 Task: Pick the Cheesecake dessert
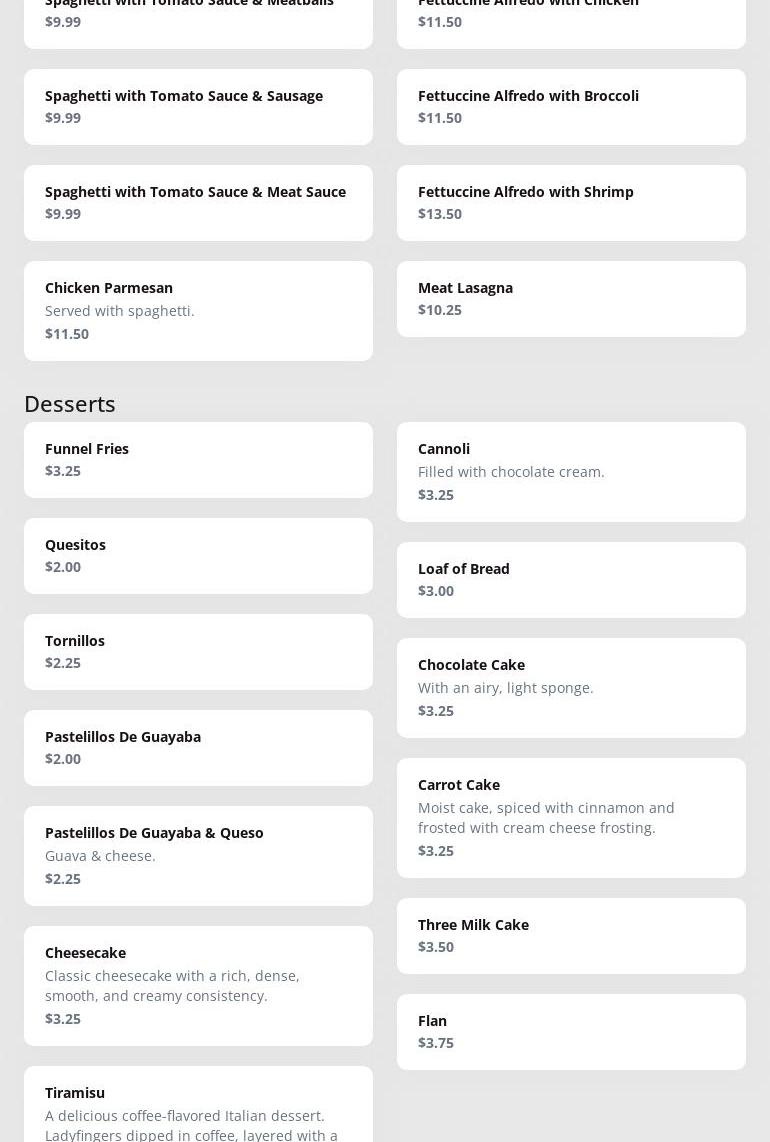[x=198, y=986]
